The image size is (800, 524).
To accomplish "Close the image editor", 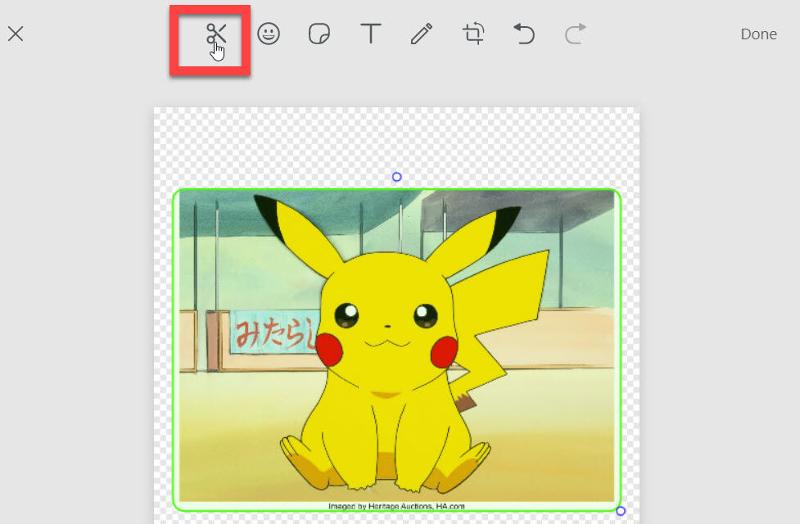I will (x=16, y=34).
